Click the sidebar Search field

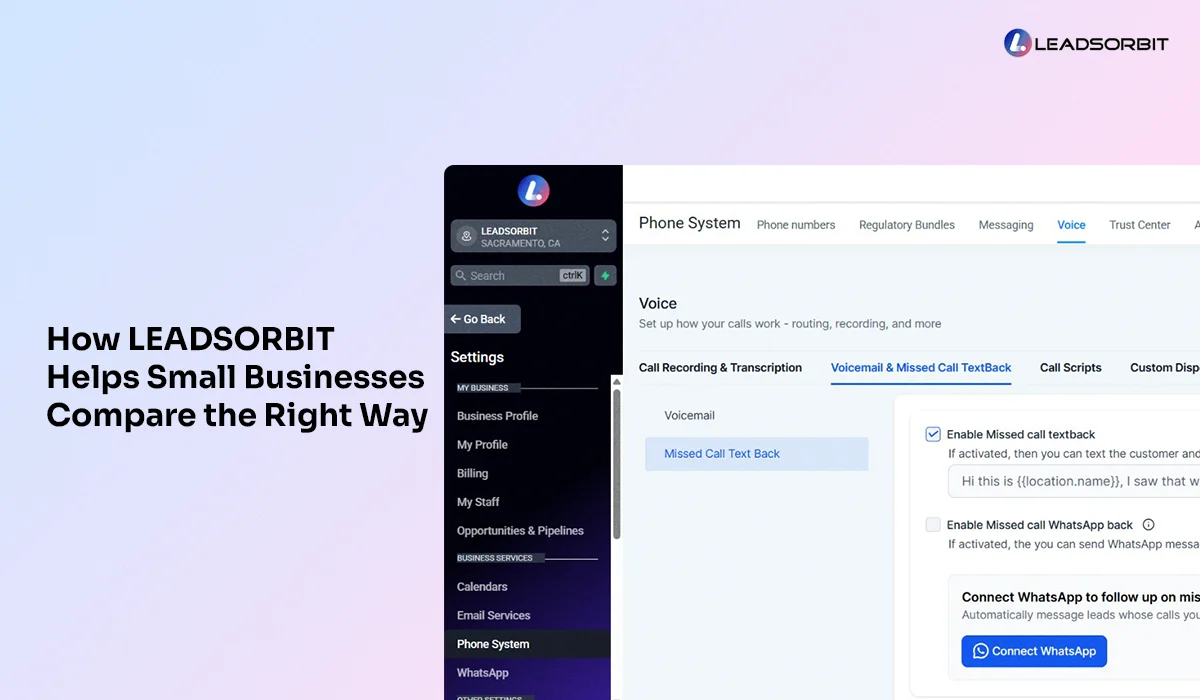[x=520, y=275]
